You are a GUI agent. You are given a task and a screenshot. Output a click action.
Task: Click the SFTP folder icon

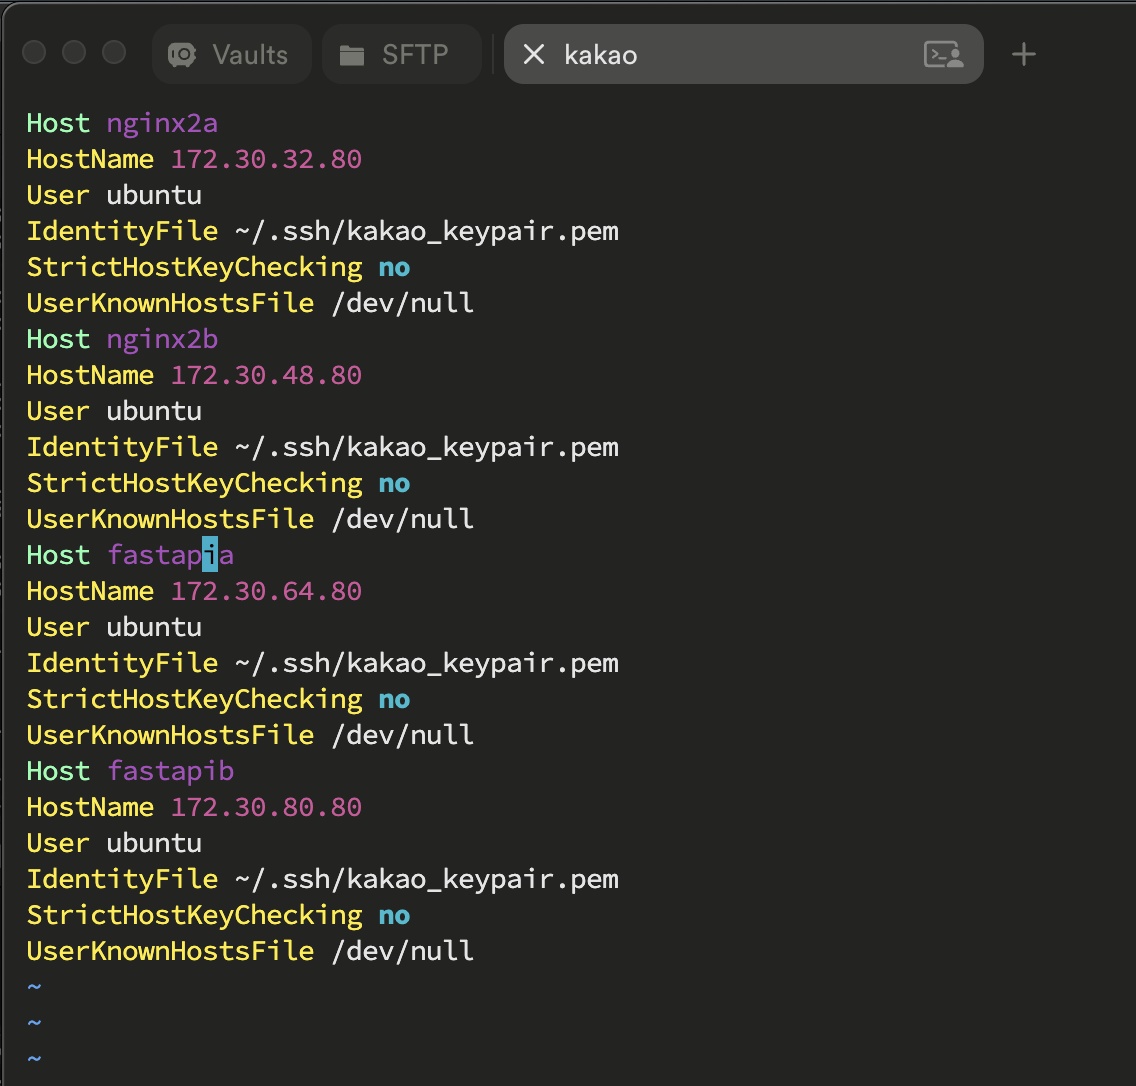coord(352,55)
